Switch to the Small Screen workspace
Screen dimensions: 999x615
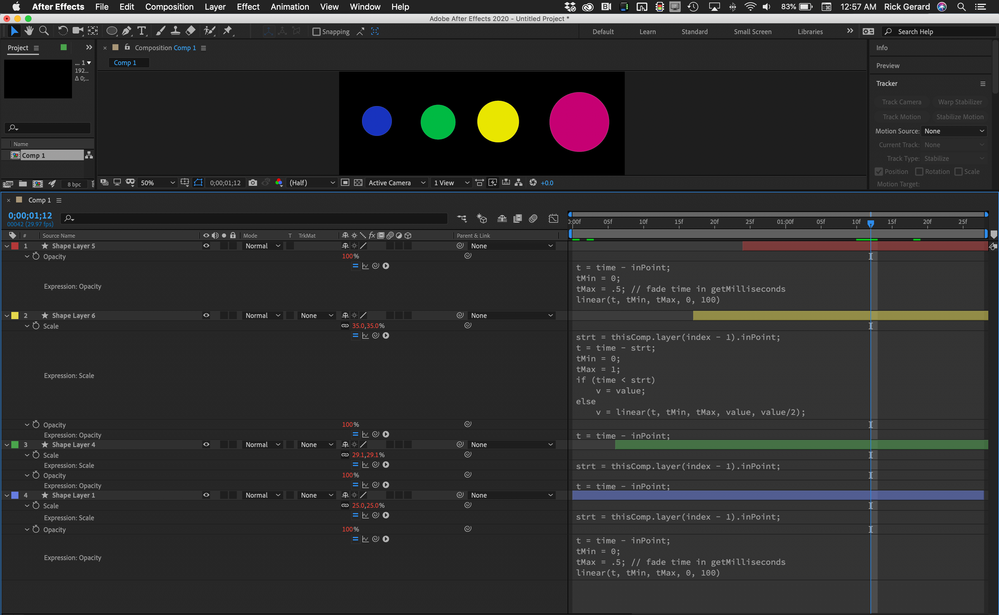coord(752,32)
